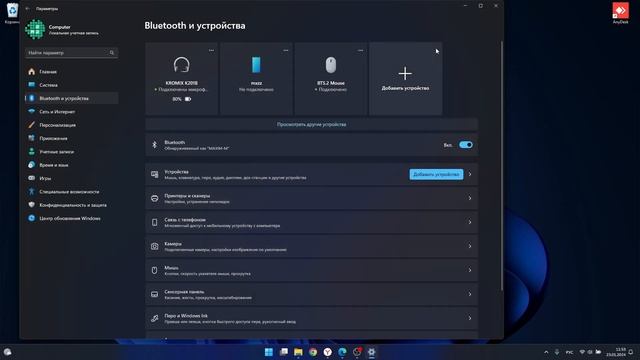Viewport: 640px width, 360px height.
Task: Open the phone device card icon
Action: point(256,65)
